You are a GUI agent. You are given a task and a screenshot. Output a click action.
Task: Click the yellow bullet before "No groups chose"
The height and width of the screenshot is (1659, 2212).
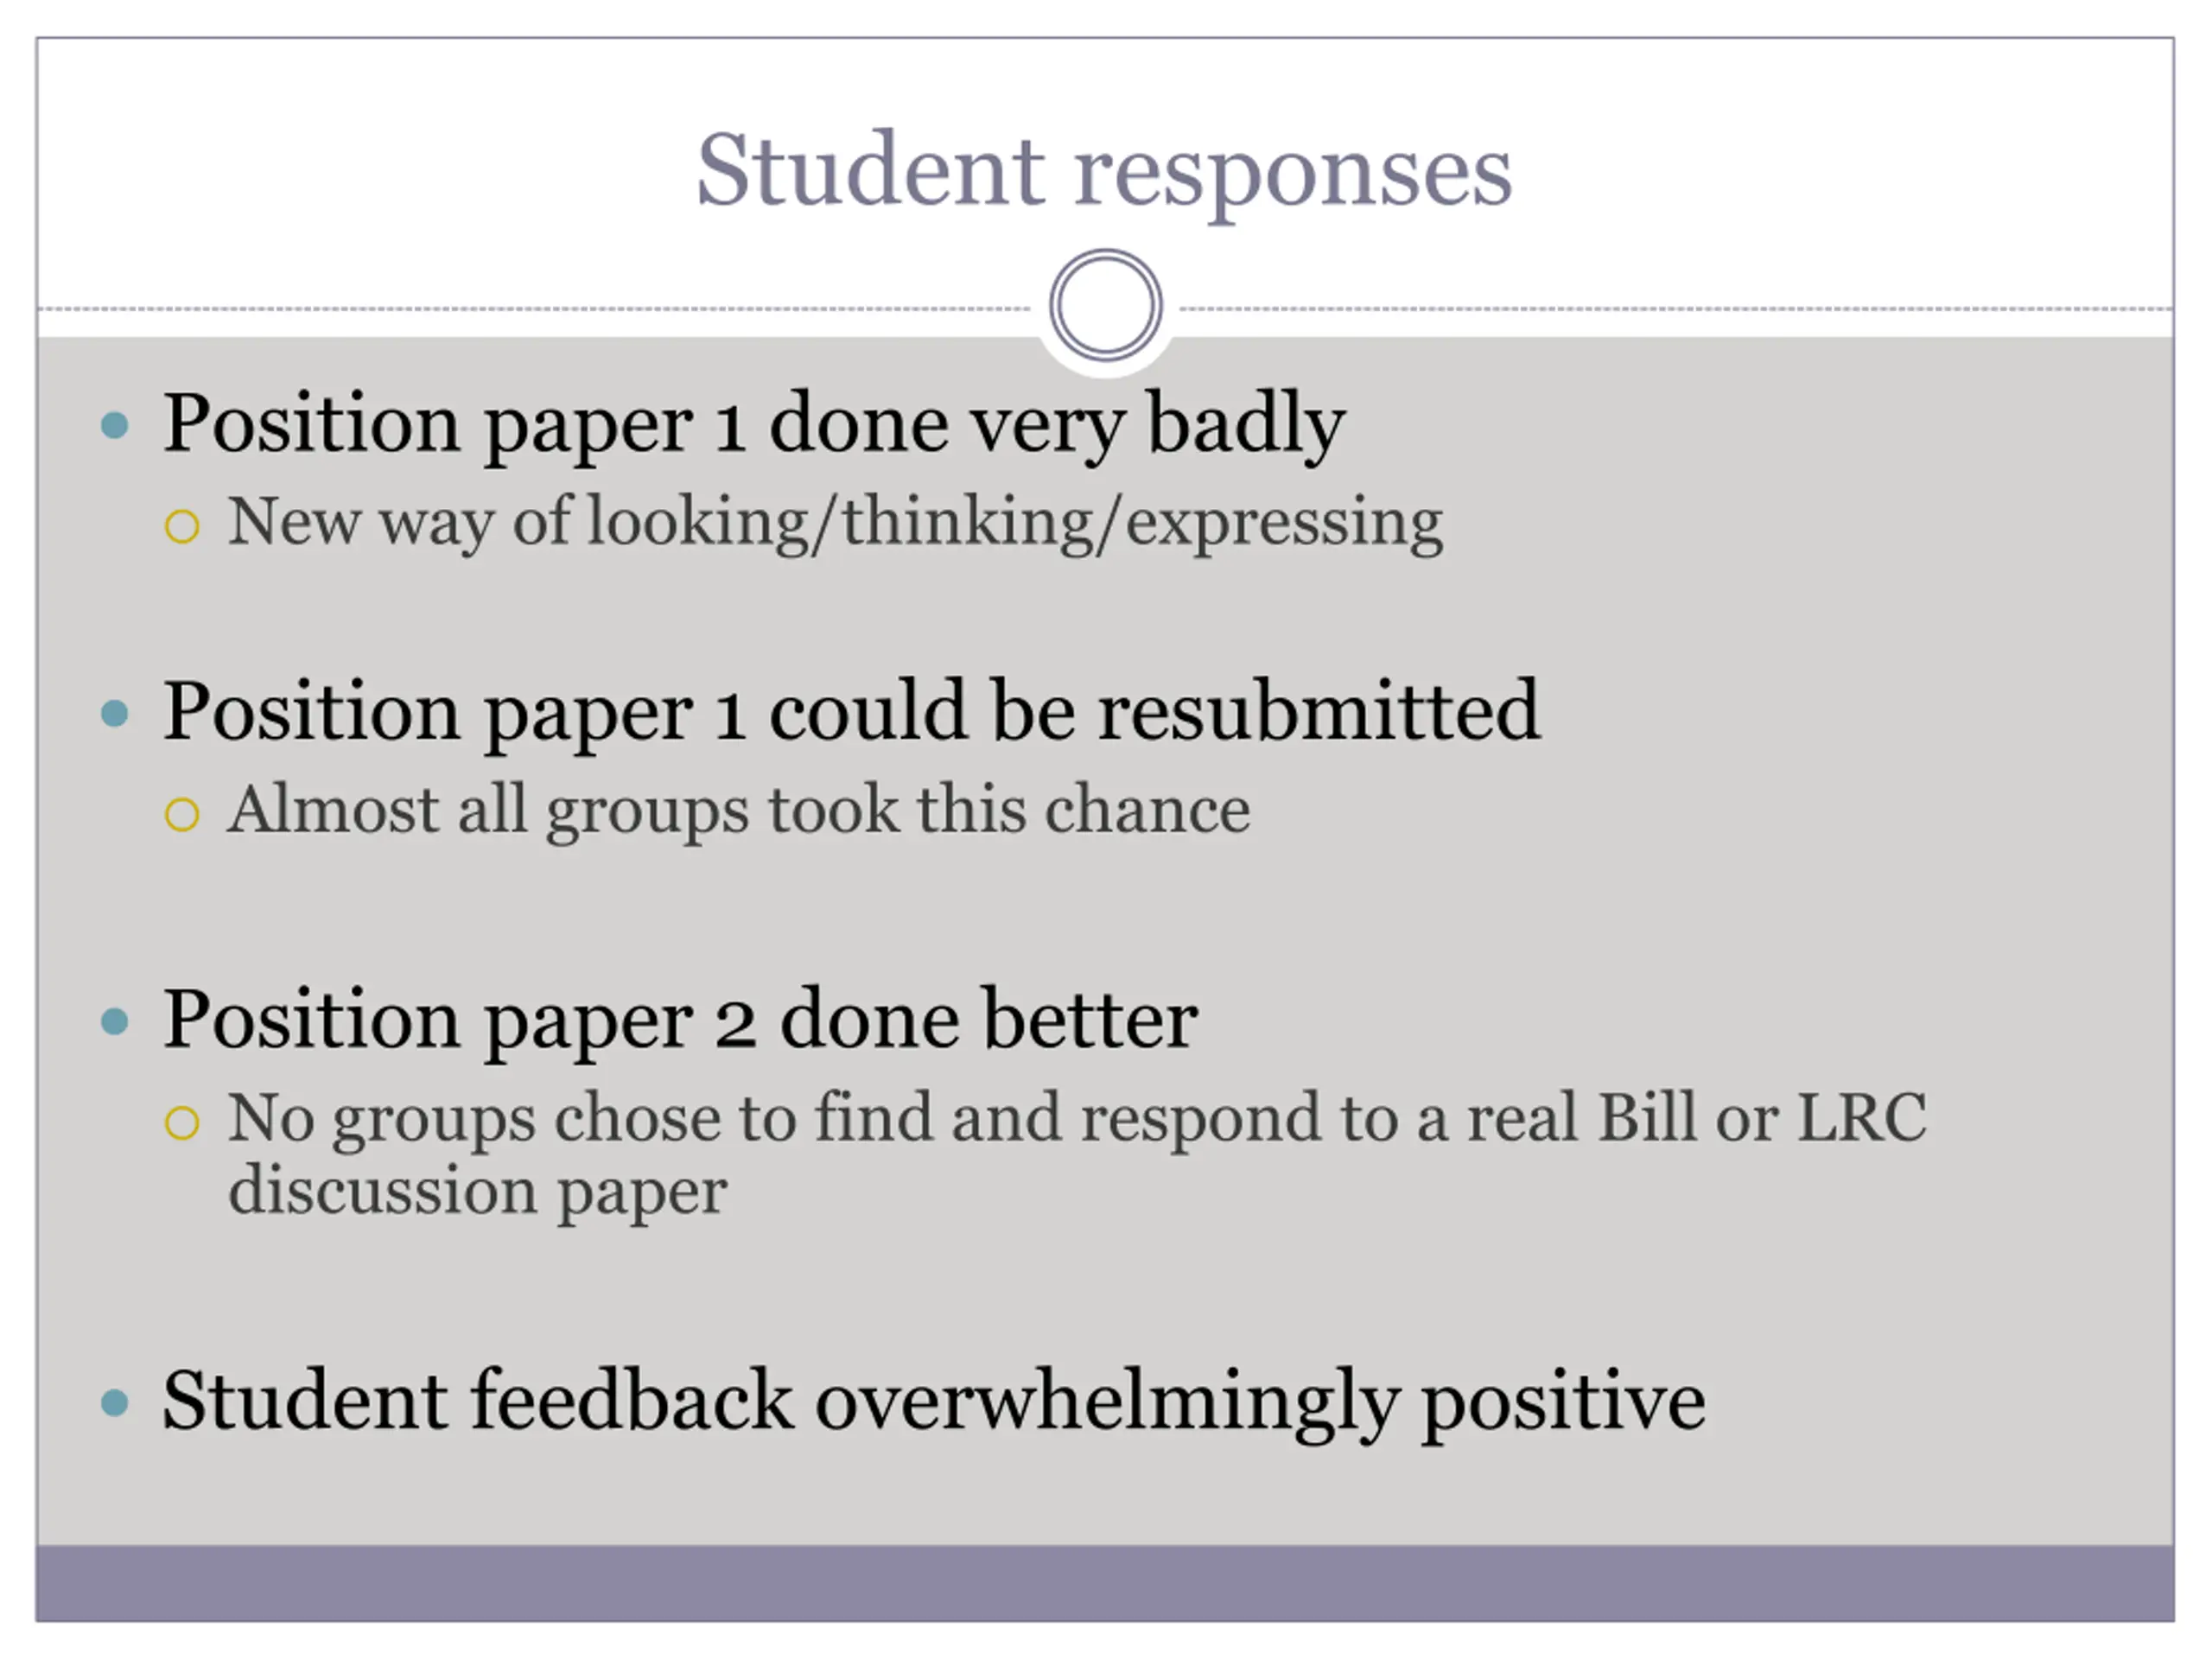tap(182, 1122)
